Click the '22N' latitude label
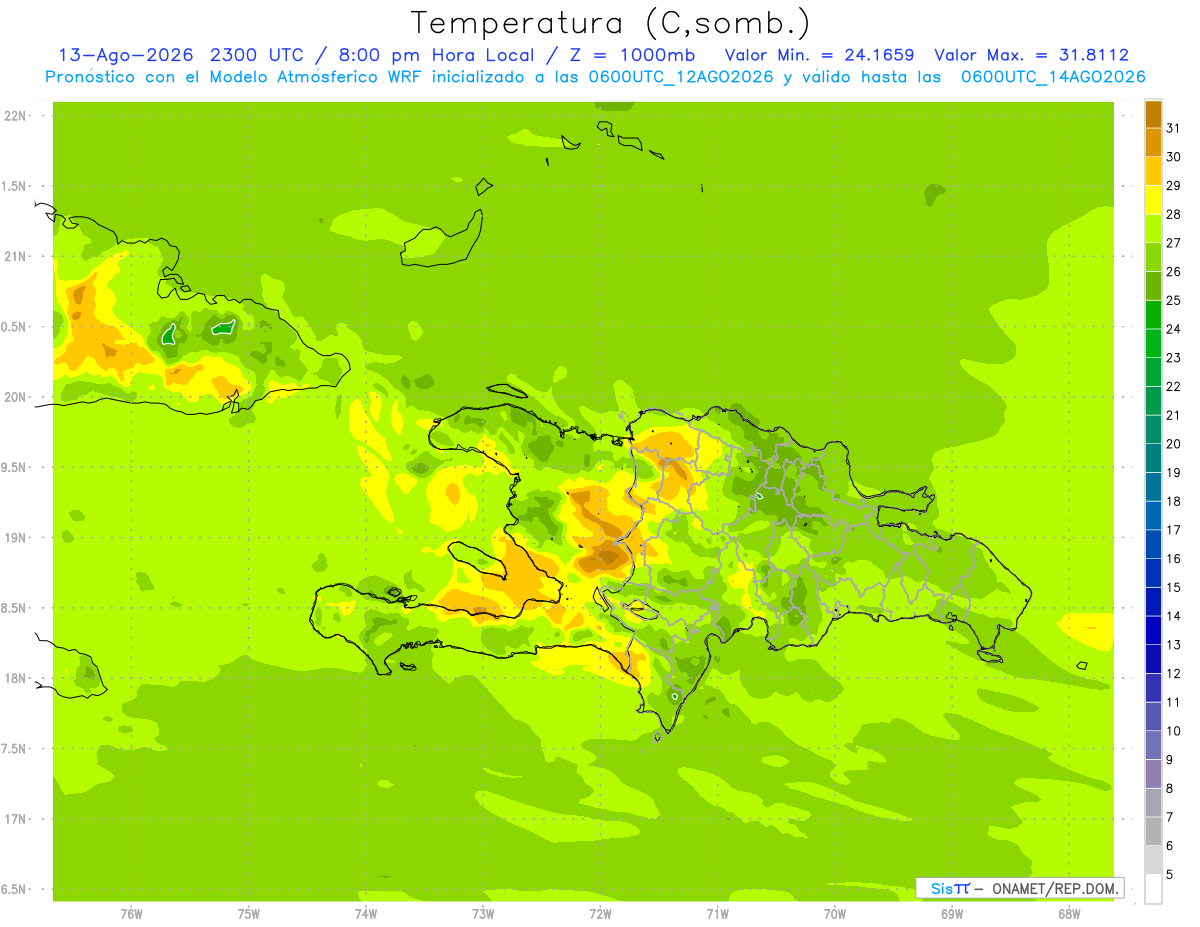Viewport: 1200px width, 927px height. 15,116
